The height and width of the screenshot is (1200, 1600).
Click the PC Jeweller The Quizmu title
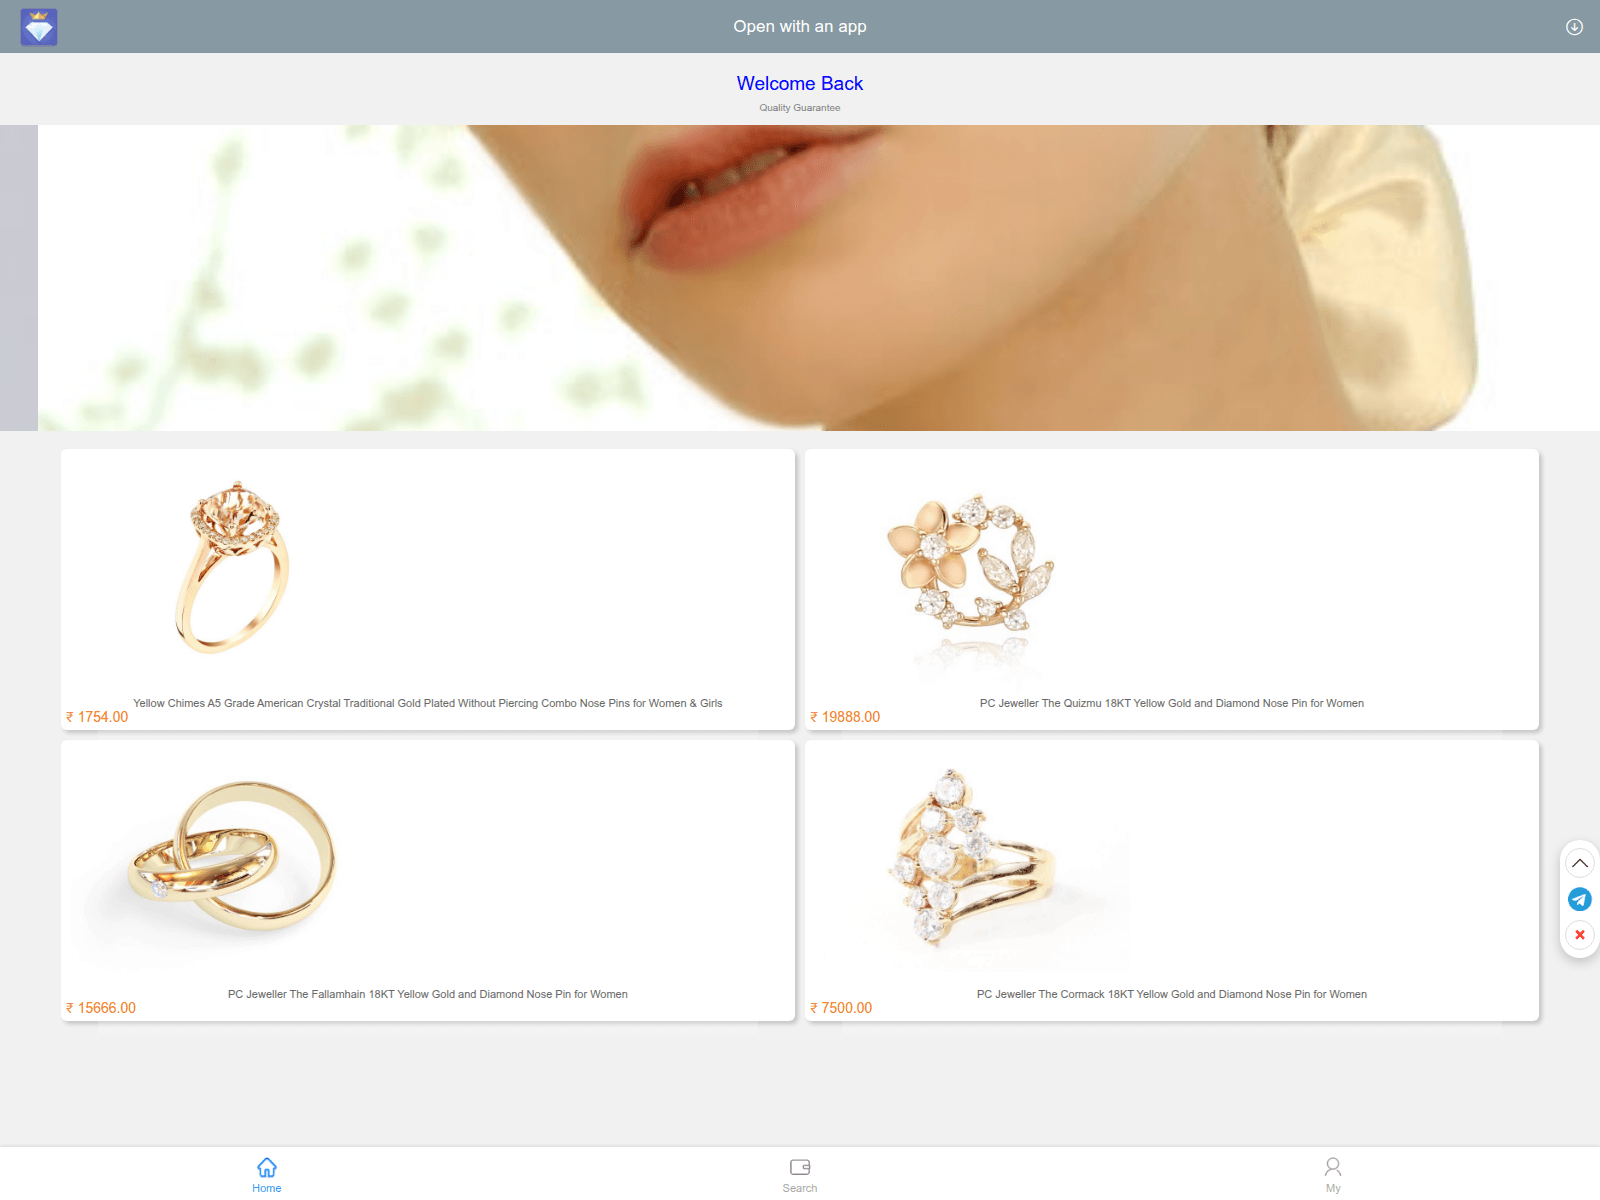coord(1172,703)
